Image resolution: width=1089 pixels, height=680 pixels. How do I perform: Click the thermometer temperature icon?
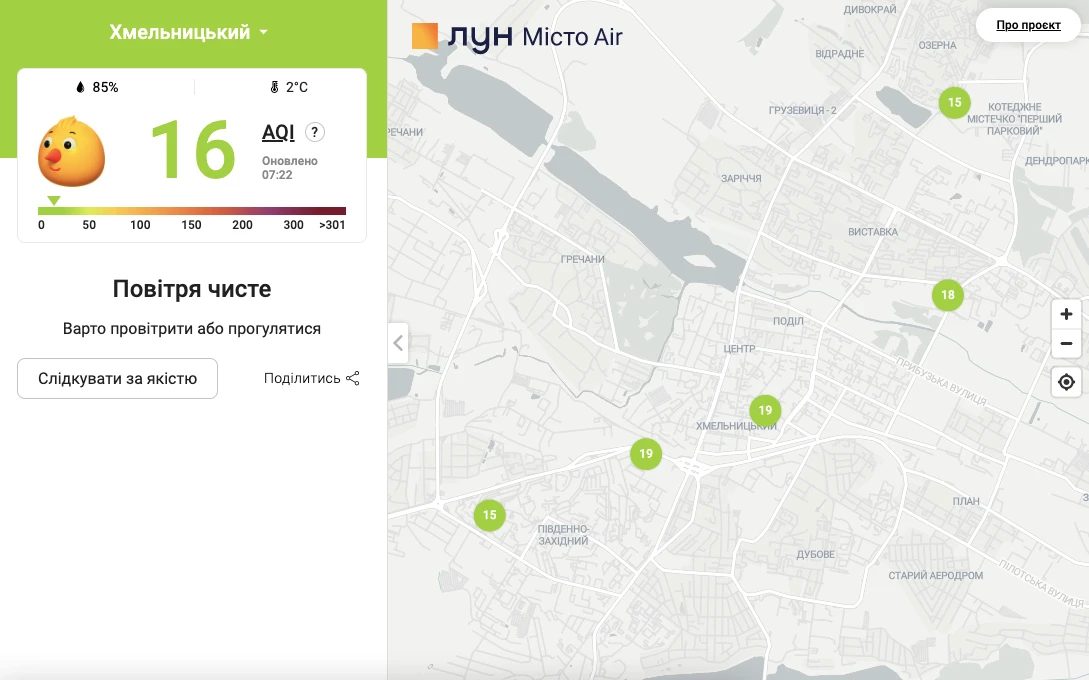[274, 87]
